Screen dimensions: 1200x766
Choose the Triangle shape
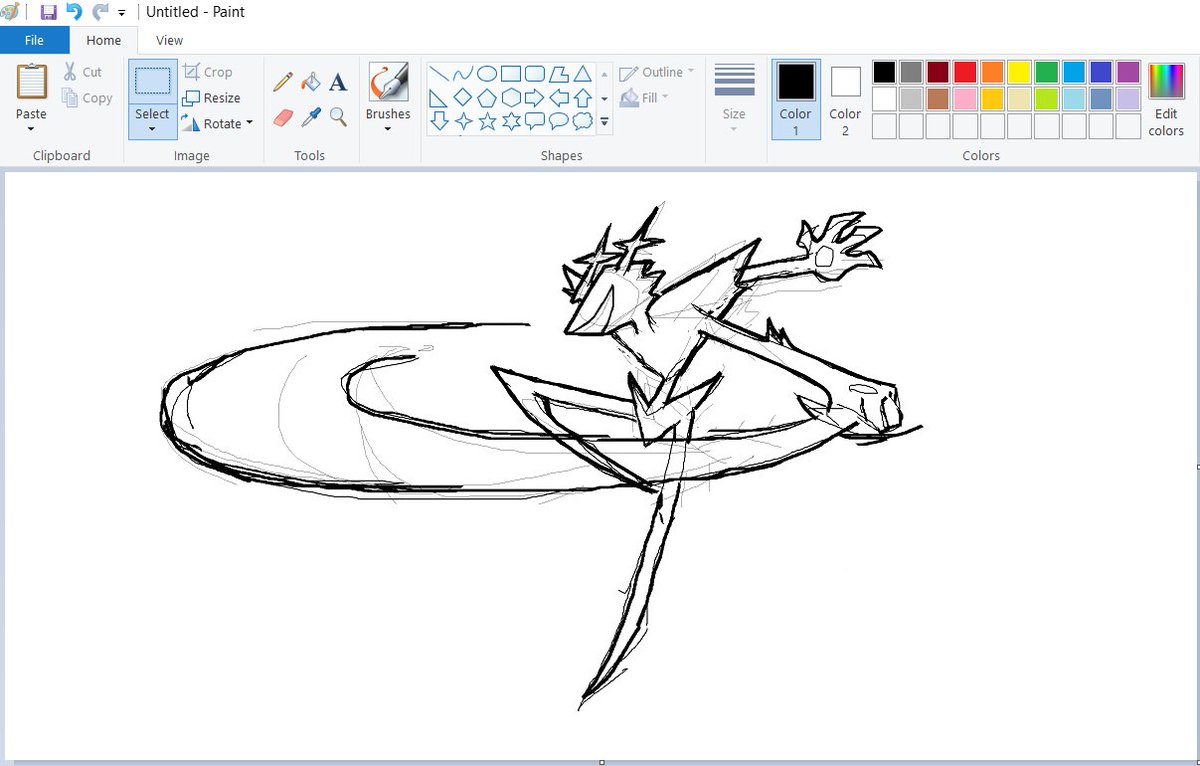click(x=582, y=73)
